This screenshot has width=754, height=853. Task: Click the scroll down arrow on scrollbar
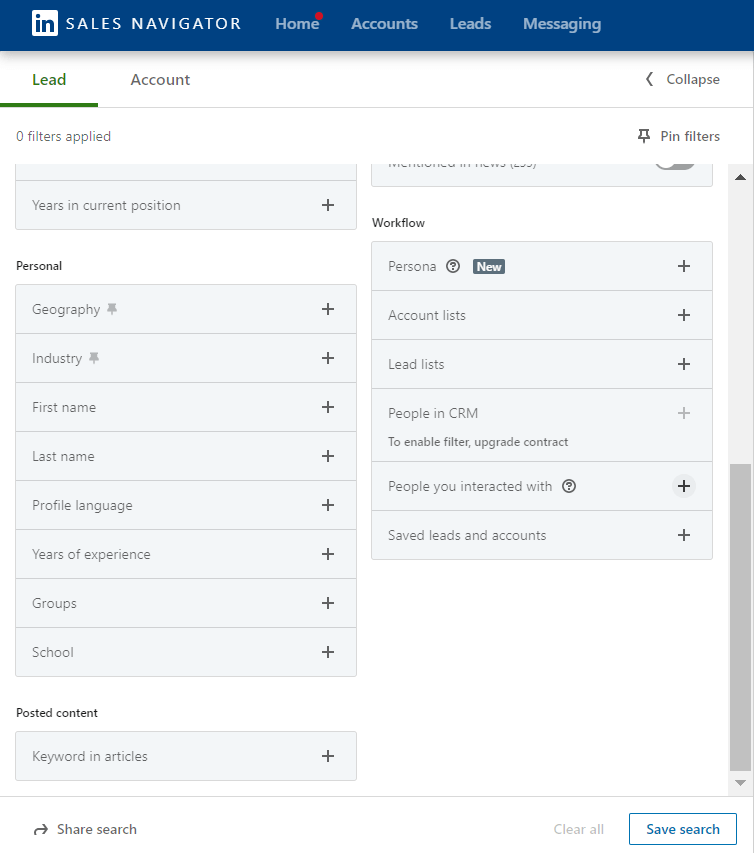point(740,782)
